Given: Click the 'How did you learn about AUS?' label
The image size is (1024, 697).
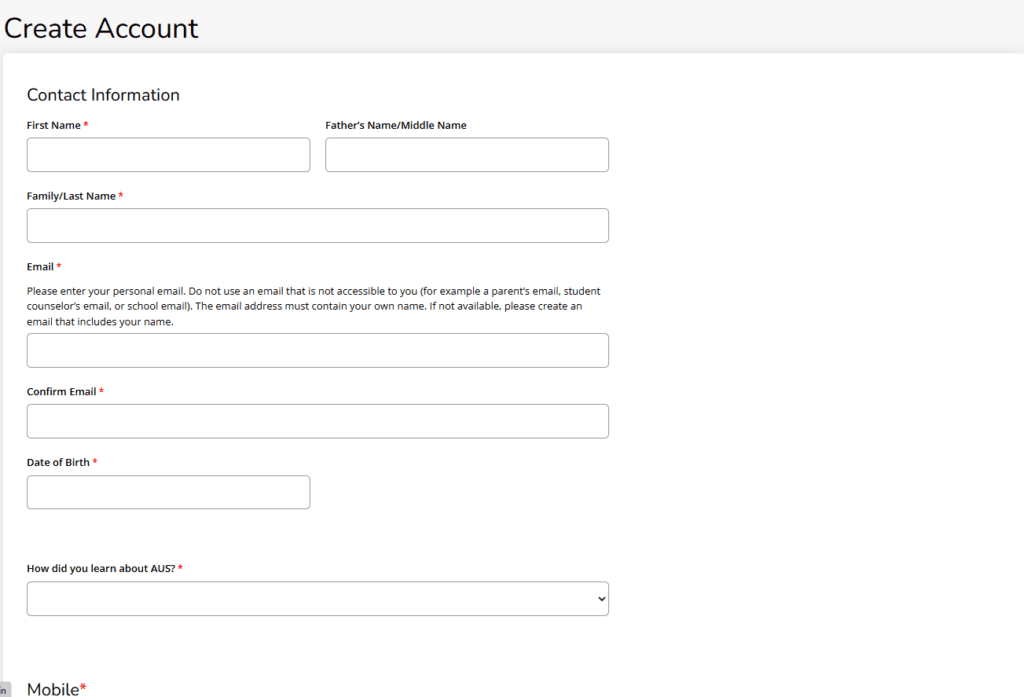Looking at the screenshot, I should pyautogui.click(x=101, y=568).
